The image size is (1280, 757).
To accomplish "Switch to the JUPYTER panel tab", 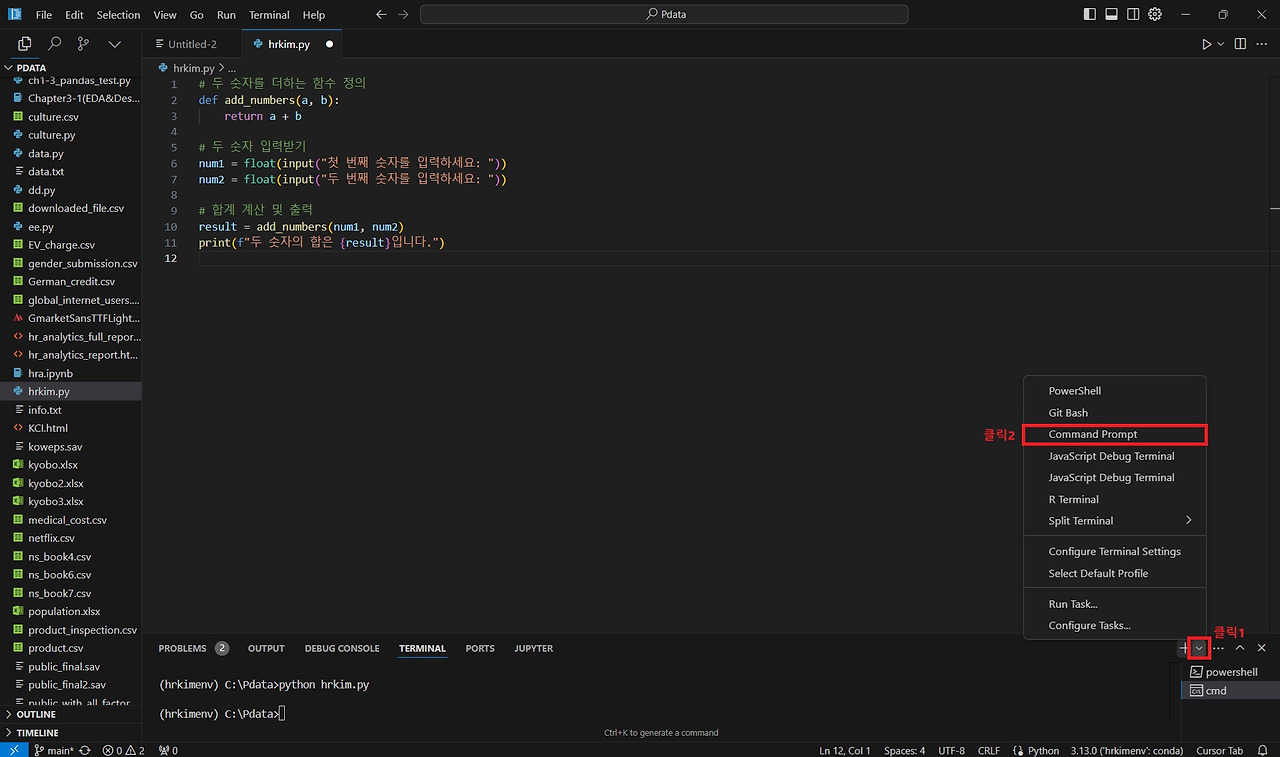I will pos(534,649).
